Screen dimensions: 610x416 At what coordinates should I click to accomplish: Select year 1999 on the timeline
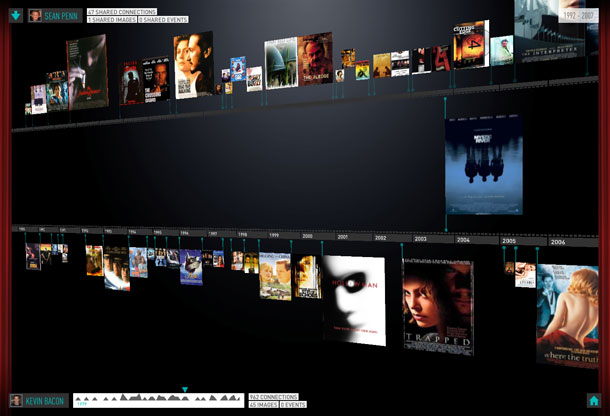click(274, 235)
